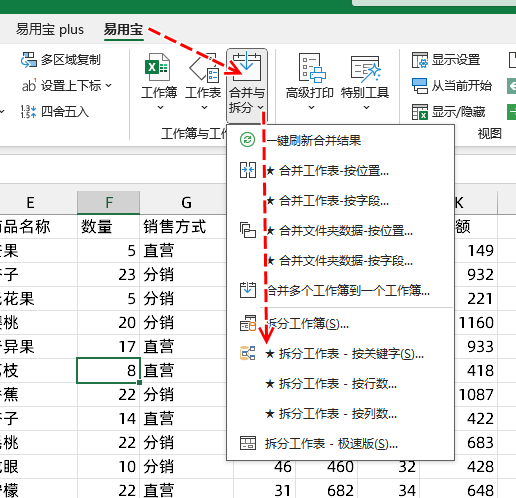The width and height of the screenshot is (516, 498).
Task: Select column E header
Action: (38, 202)
